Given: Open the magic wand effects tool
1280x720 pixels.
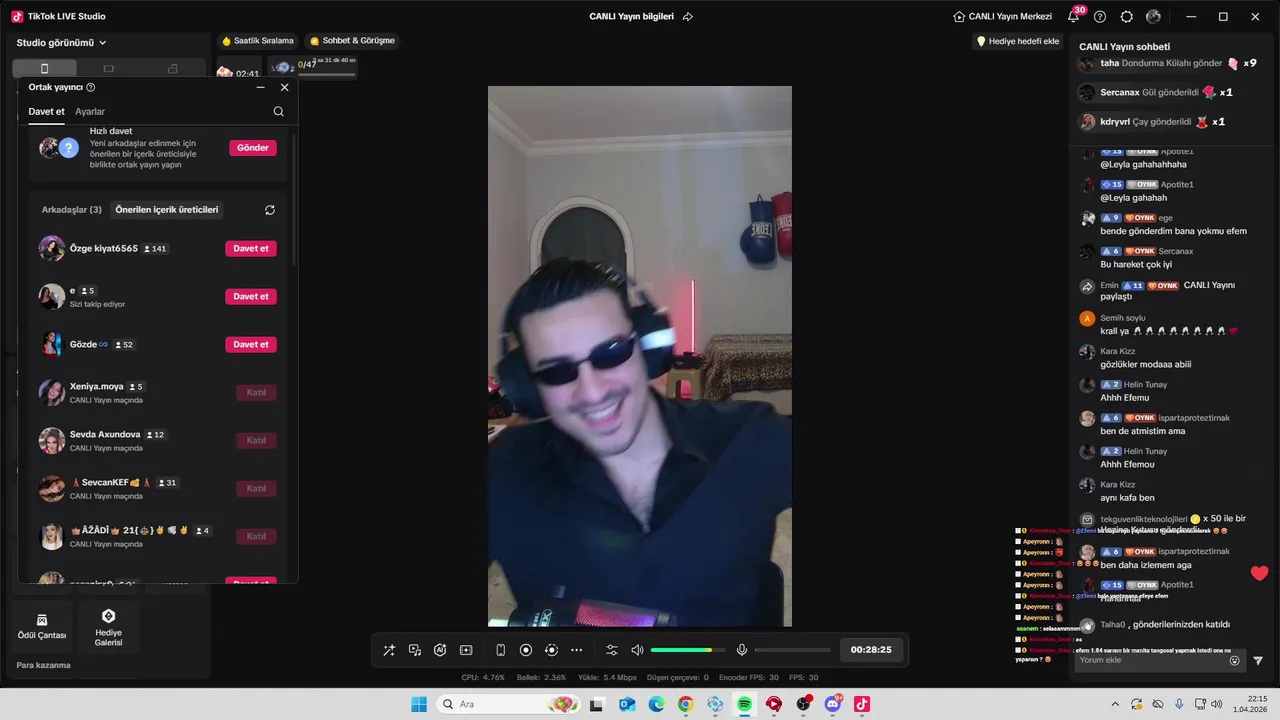Looking at the screenshot, I should pyautogui.click(x=389, y=650).
